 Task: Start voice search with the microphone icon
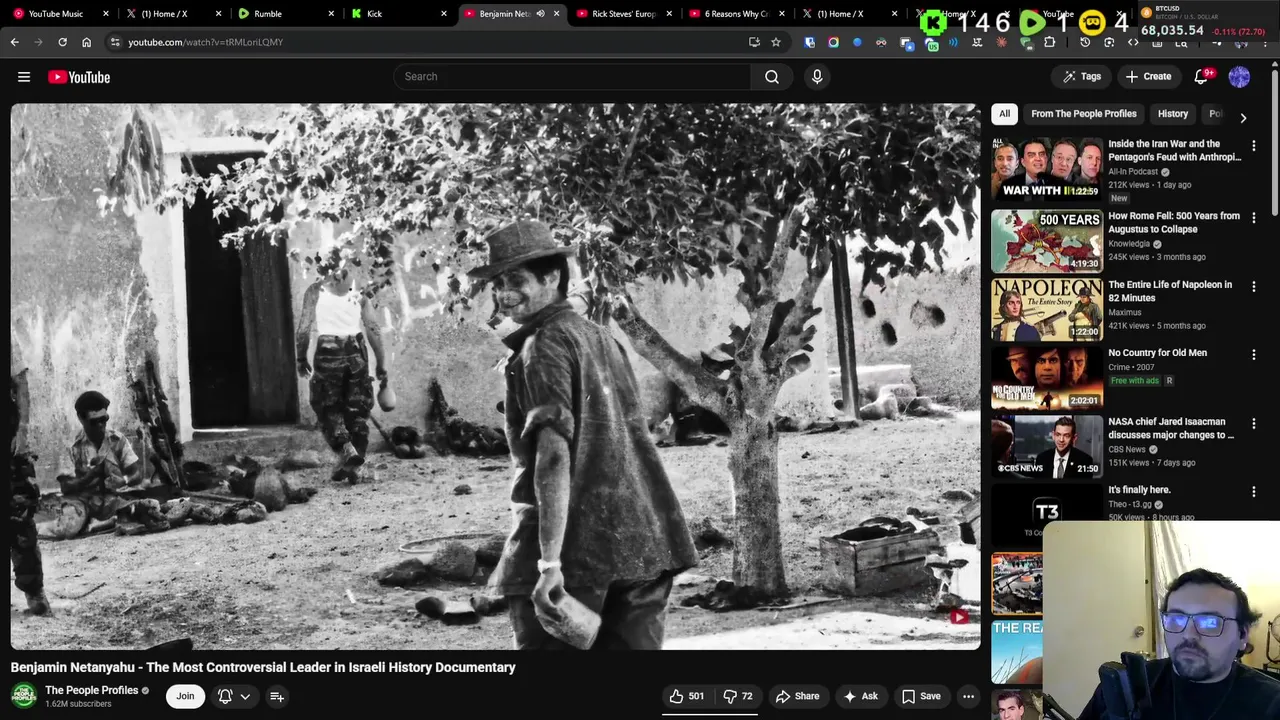point(817,77)
